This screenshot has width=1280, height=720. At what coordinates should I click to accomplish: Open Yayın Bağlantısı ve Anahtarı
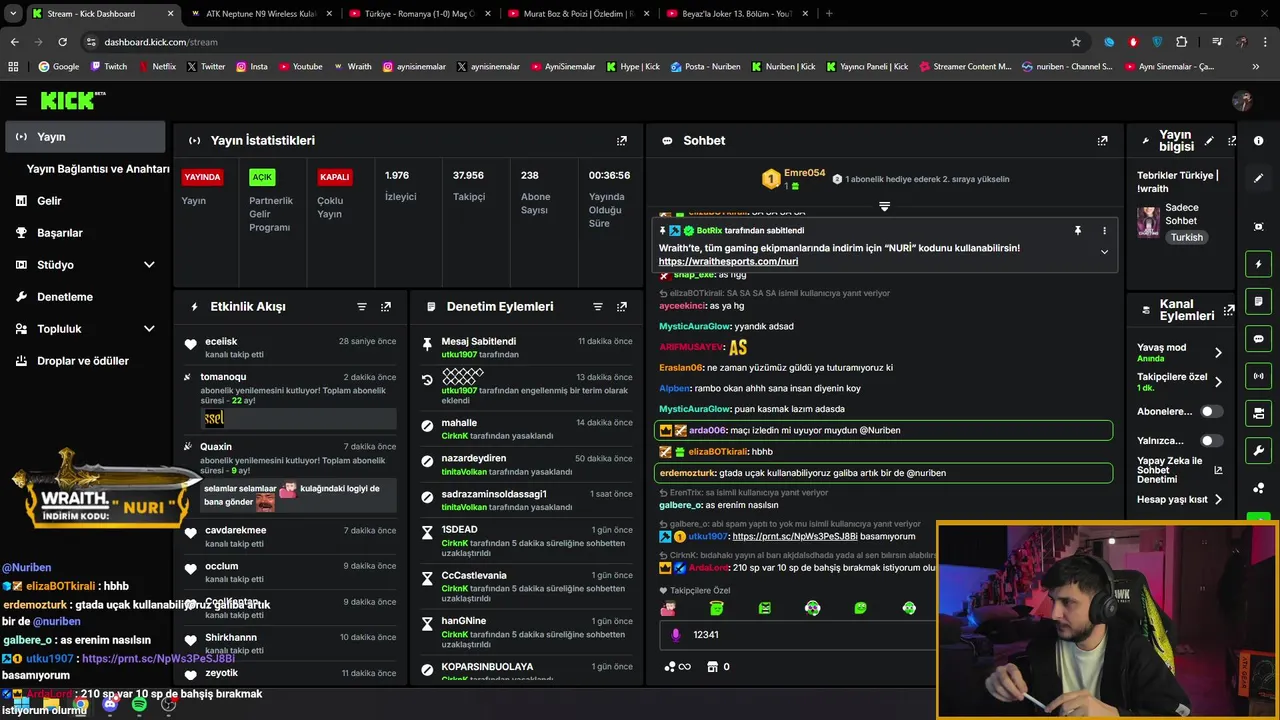[98, 169]
